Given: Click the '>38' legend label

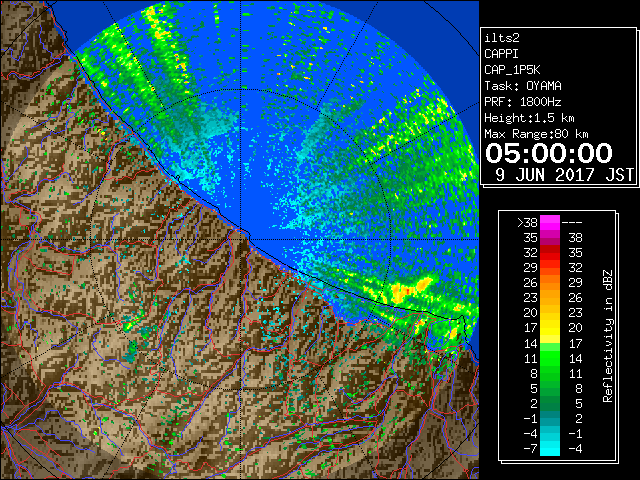Looking at the screenshot, I should (x=527, y=223).
